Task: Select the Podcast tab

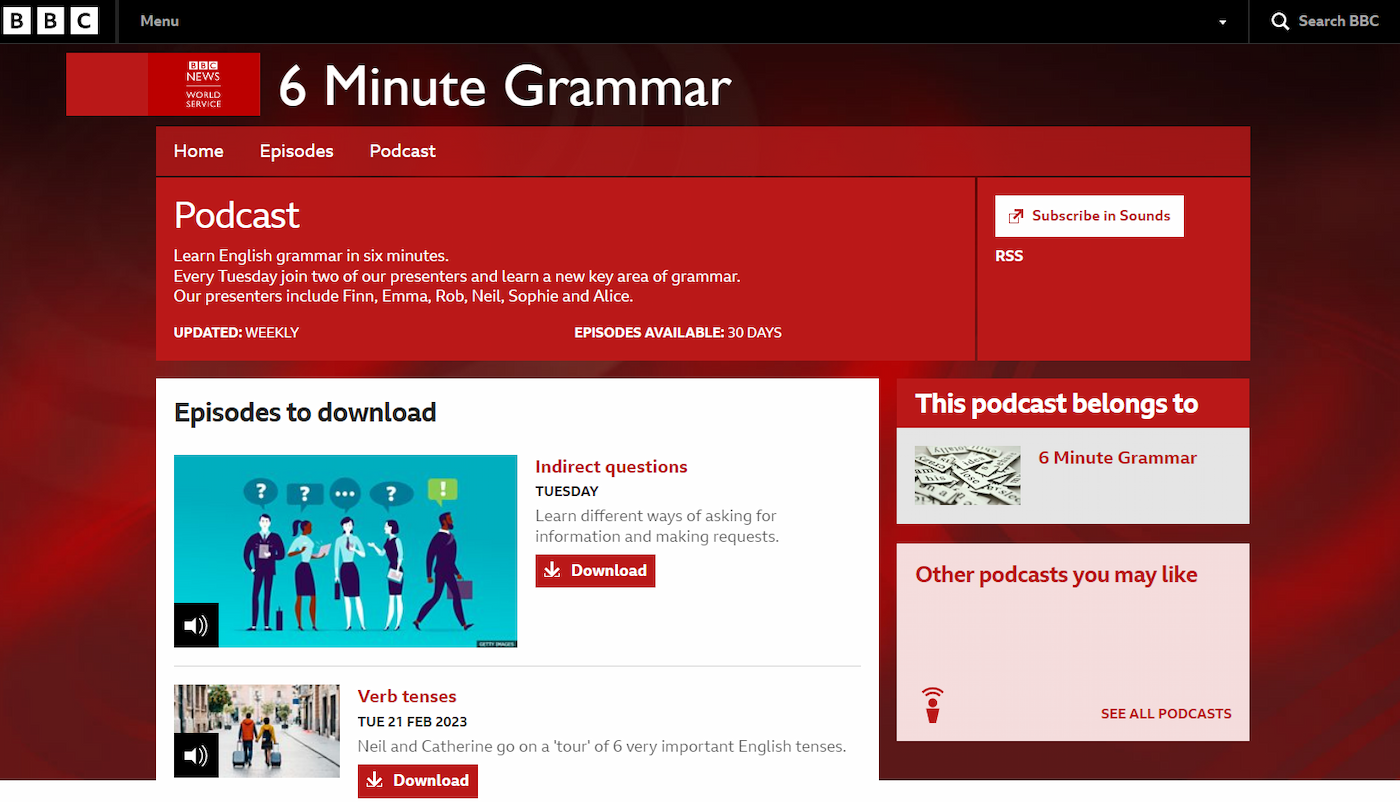Action: click(x=403, y=151)
